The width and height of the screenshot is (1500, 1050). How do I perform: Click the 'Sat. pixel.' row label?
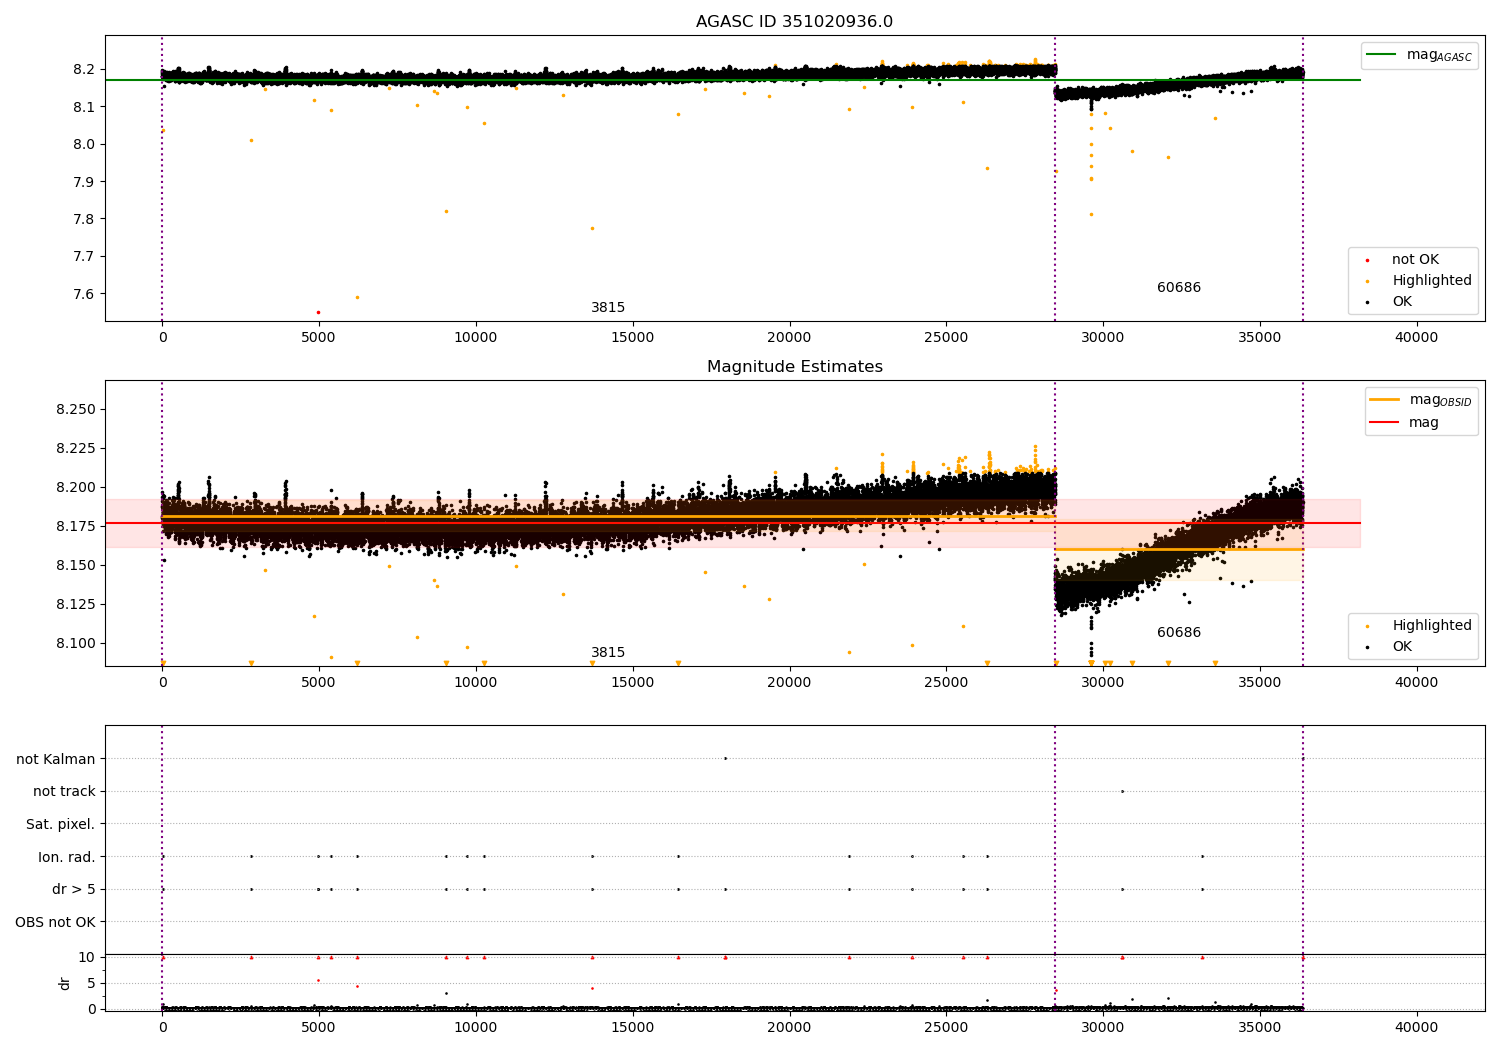(x=61, y=825)
